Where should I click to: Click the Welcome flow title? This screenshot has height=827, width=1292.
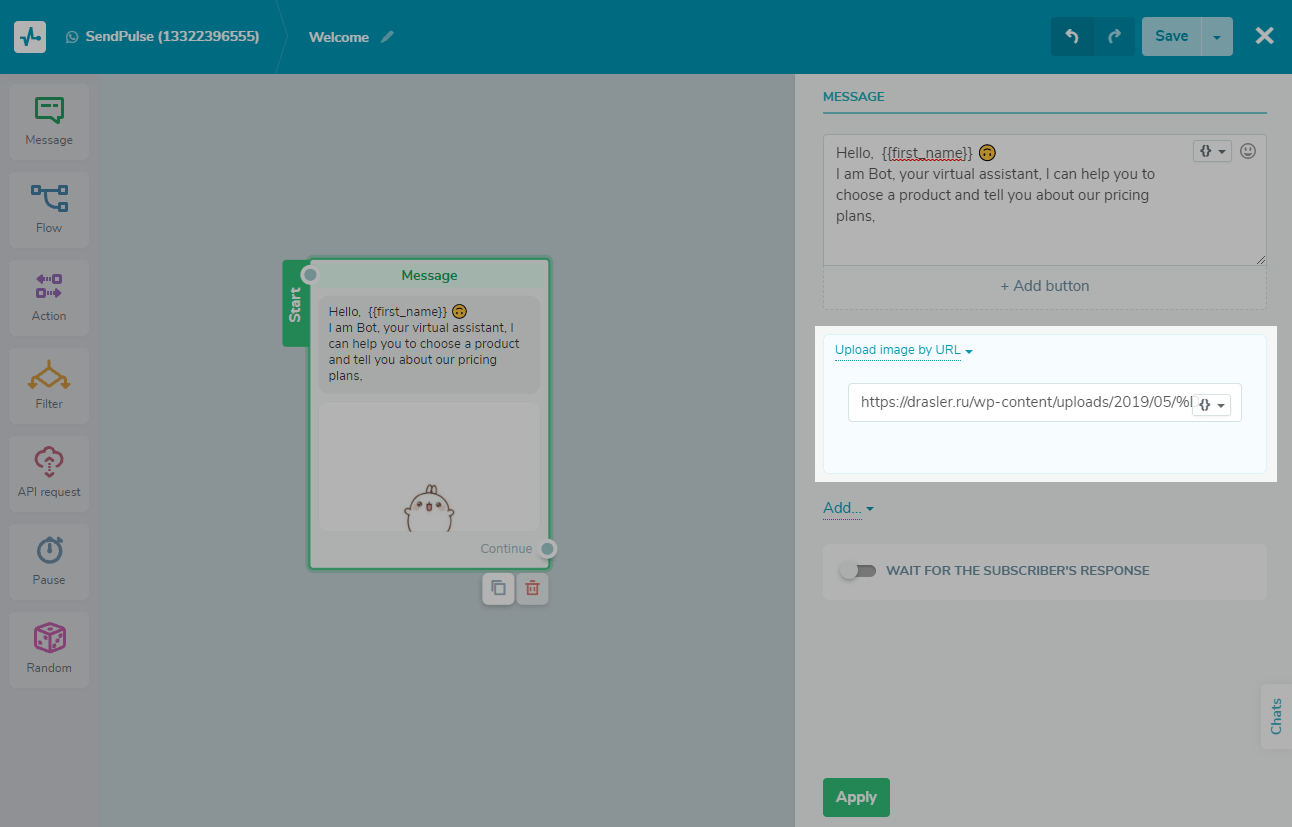click(x=339, y=37)
